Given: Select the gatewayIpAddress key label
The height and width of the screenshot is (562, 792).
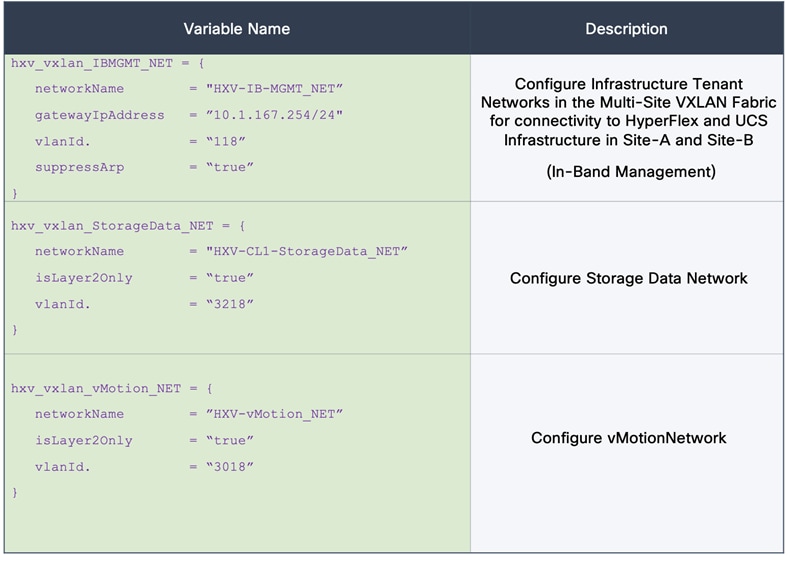Looking at the screenshot, I should pyautogui.click(x=99, y=115).
